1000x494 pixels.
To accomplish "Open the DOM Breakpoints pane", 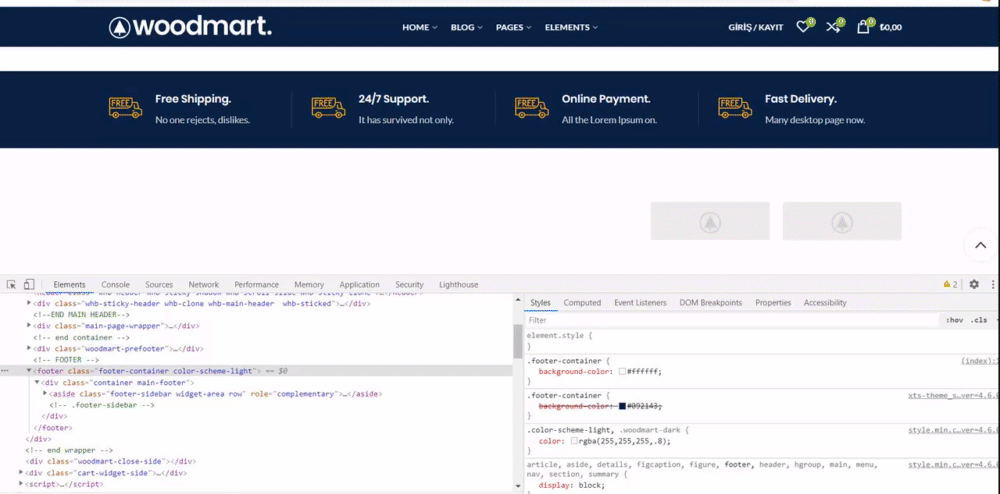I will 710,303.
